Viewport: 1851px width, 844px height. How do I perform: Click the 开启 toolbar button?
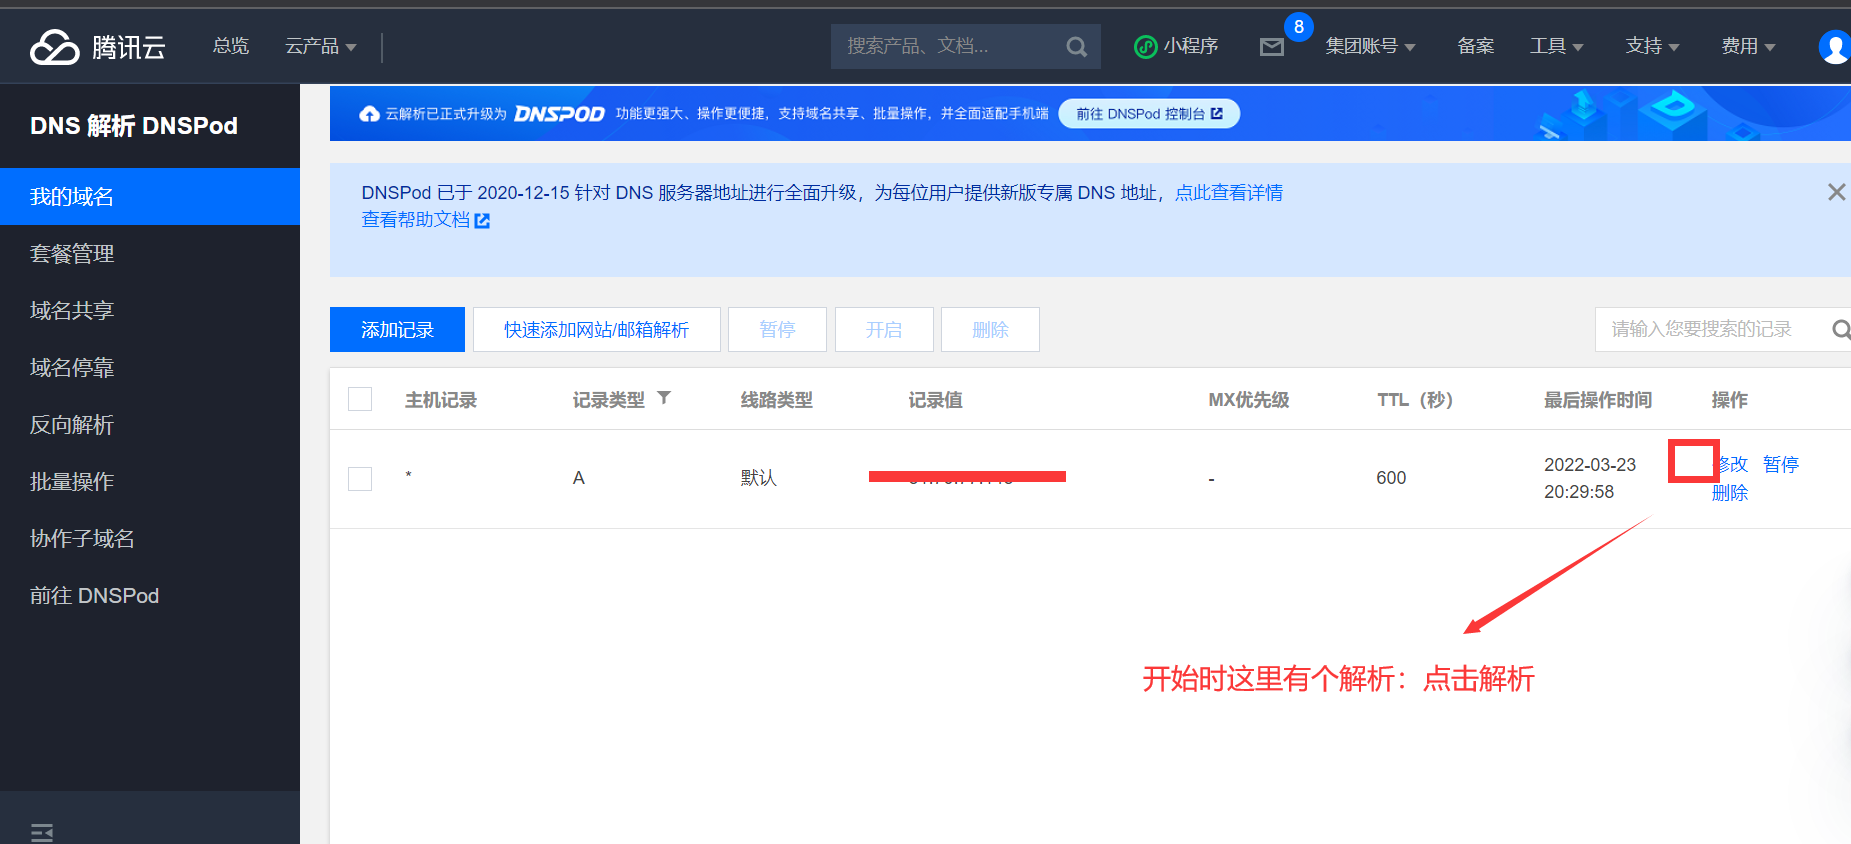click(x=884, y=330)
